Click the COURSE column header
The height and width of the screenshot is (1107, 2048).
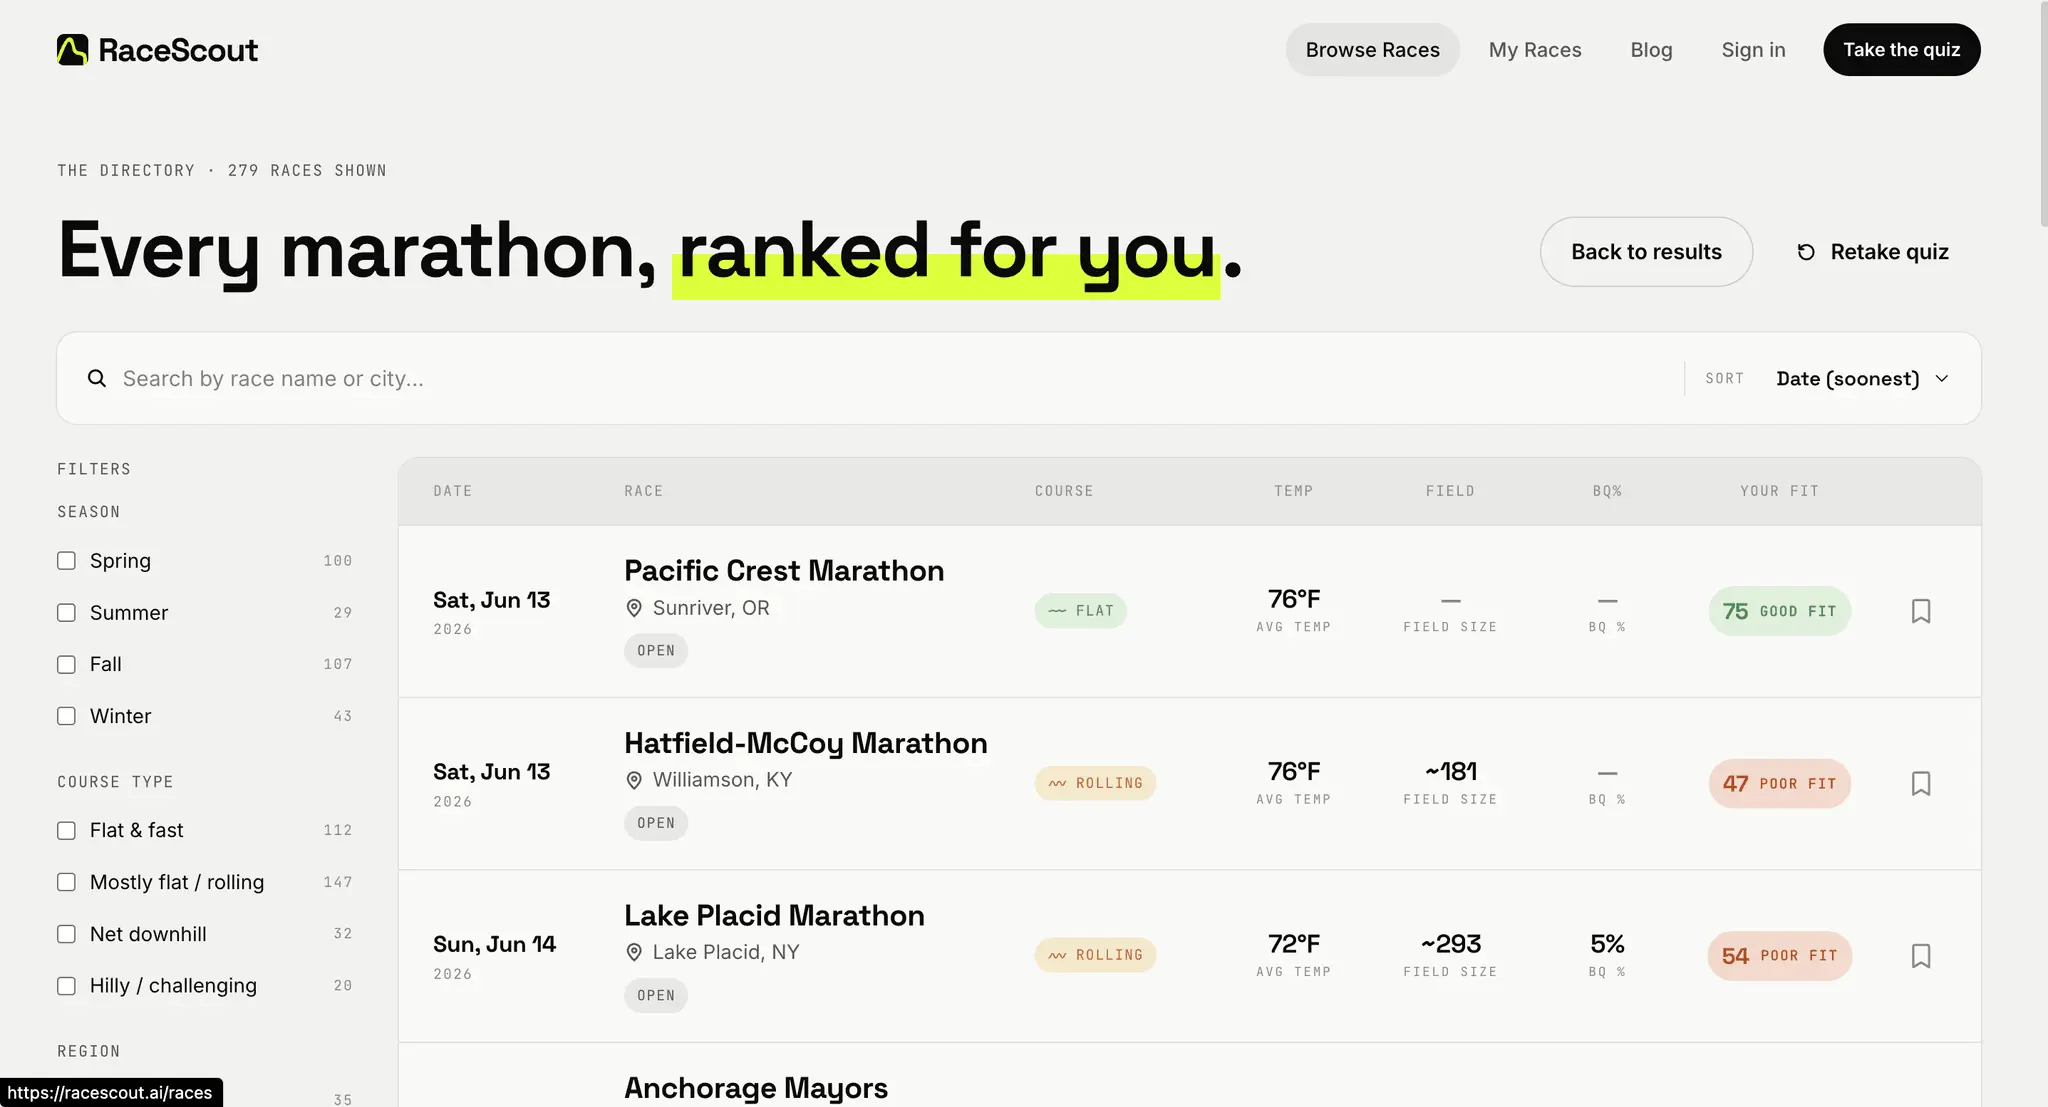(1064, 491)
